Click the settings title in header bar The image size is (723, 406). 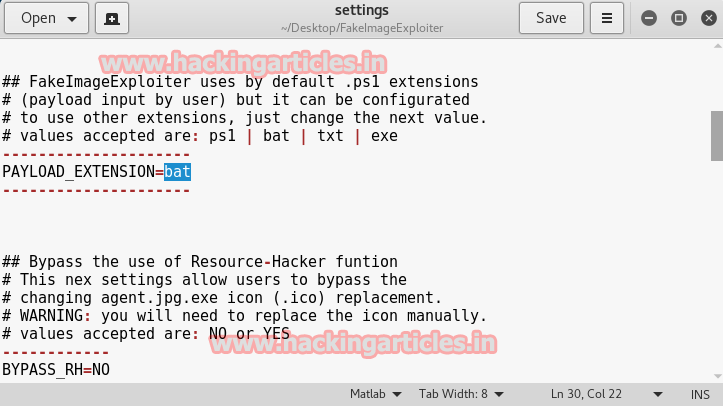361,10
